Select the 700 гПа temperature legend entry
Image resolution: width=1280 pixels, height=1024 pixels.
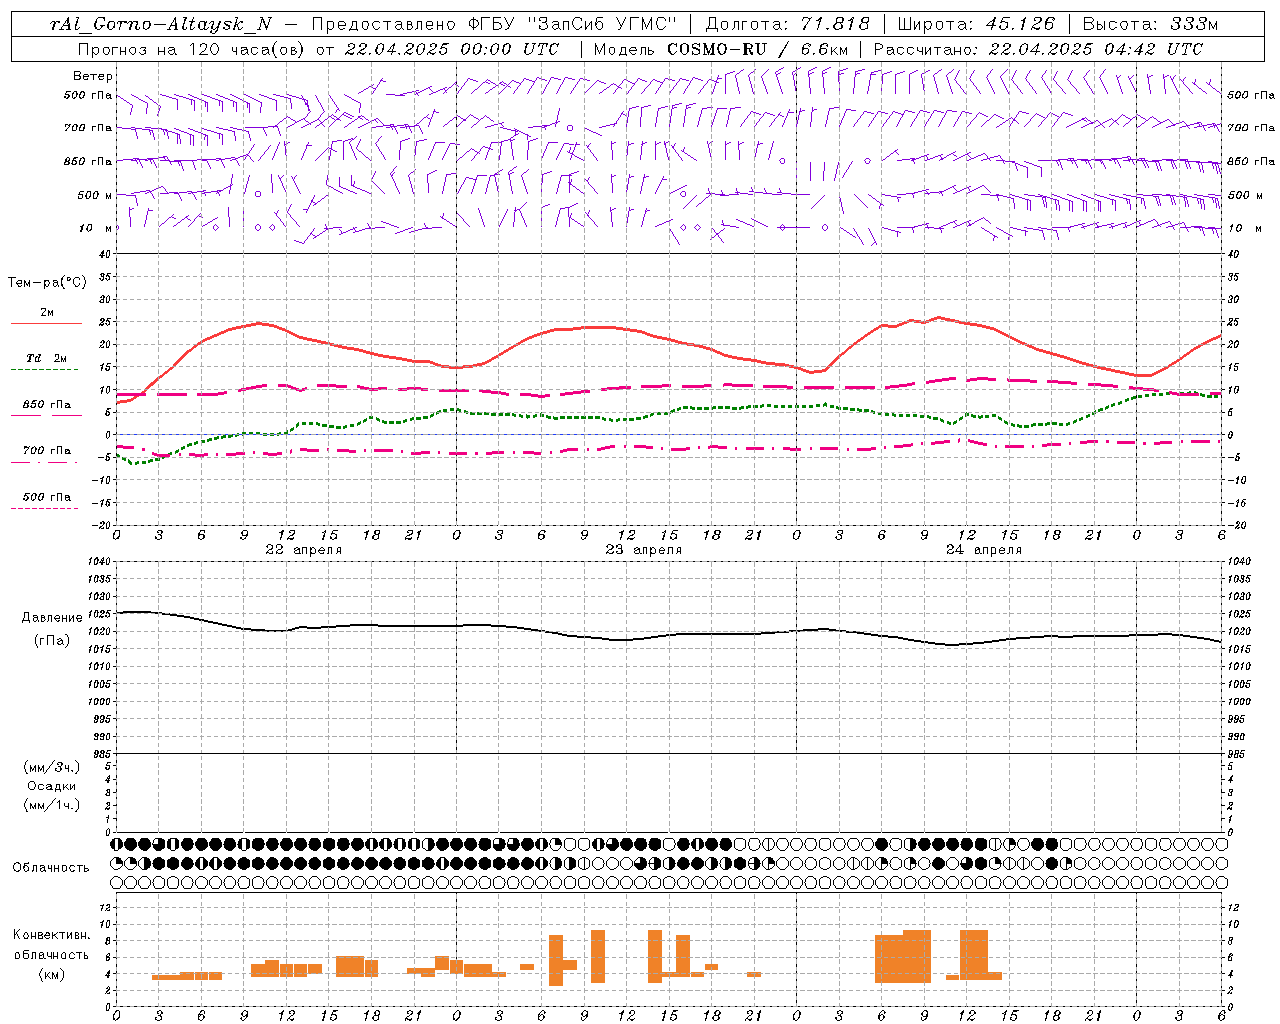[47, 450]
